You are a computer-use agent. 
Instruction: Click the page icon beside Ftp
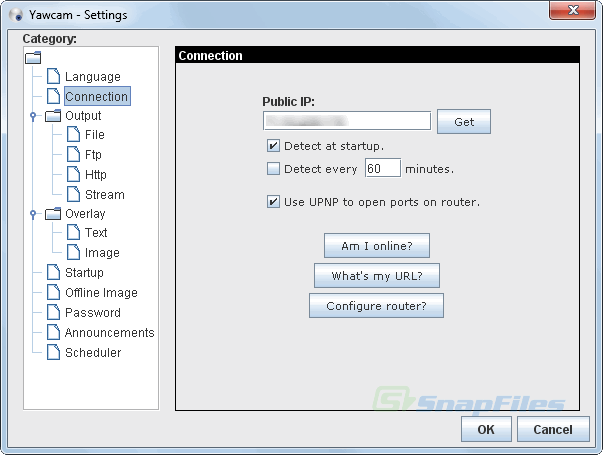click(x=73, y=154)
